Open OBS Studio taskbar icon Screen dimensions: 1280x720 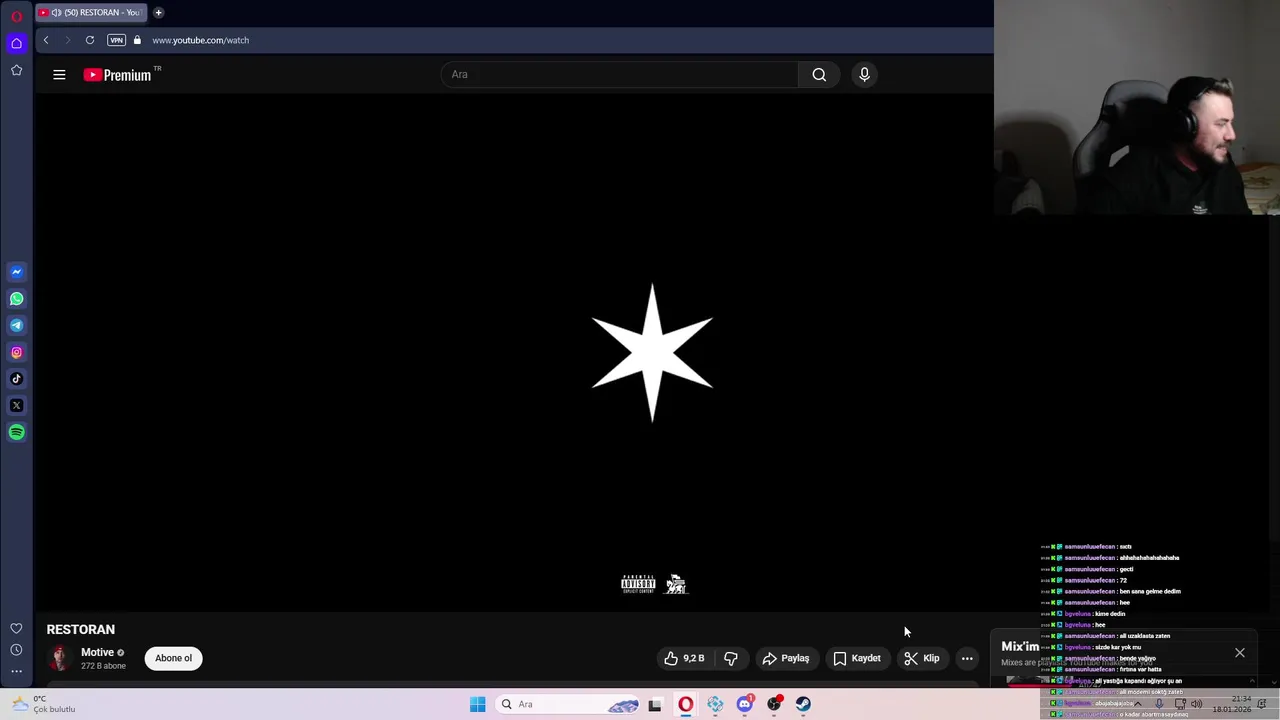(x=774, y=704)
